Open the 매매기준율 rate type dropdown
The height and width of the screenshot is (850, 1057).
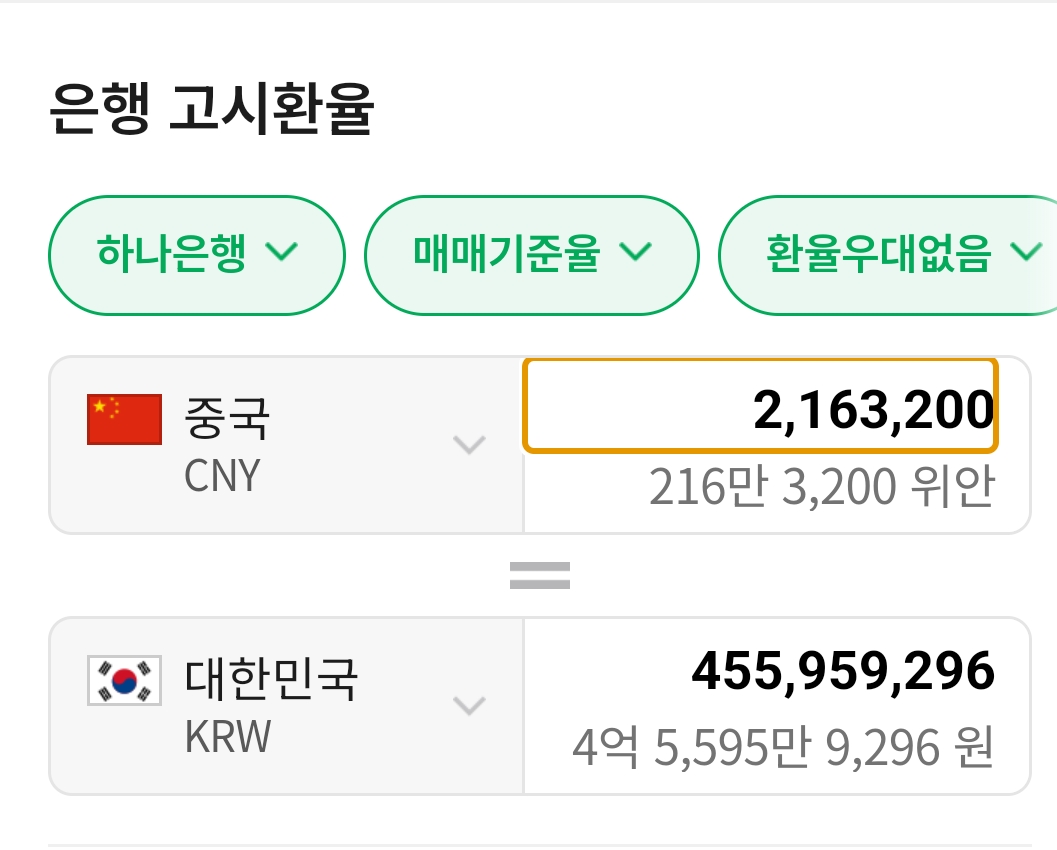tap(532, 254)
